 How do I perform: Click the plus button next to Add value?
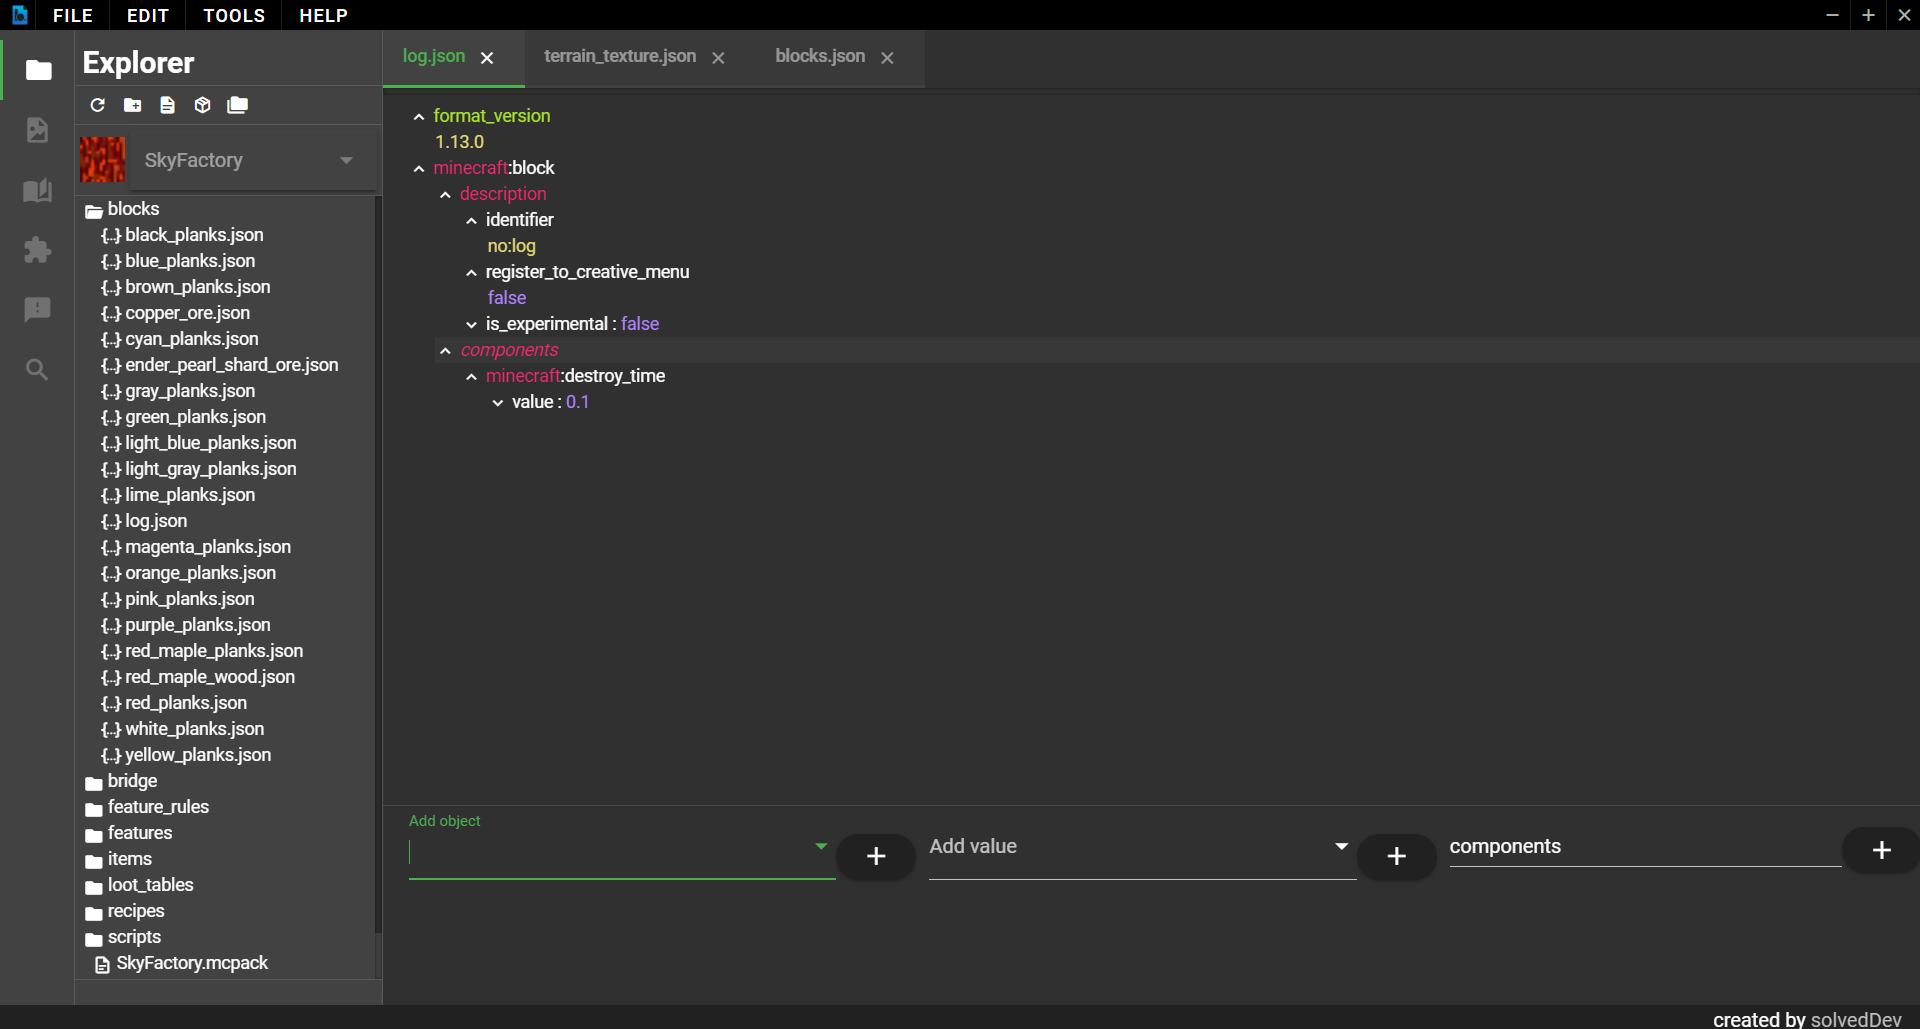point(1396,857)
